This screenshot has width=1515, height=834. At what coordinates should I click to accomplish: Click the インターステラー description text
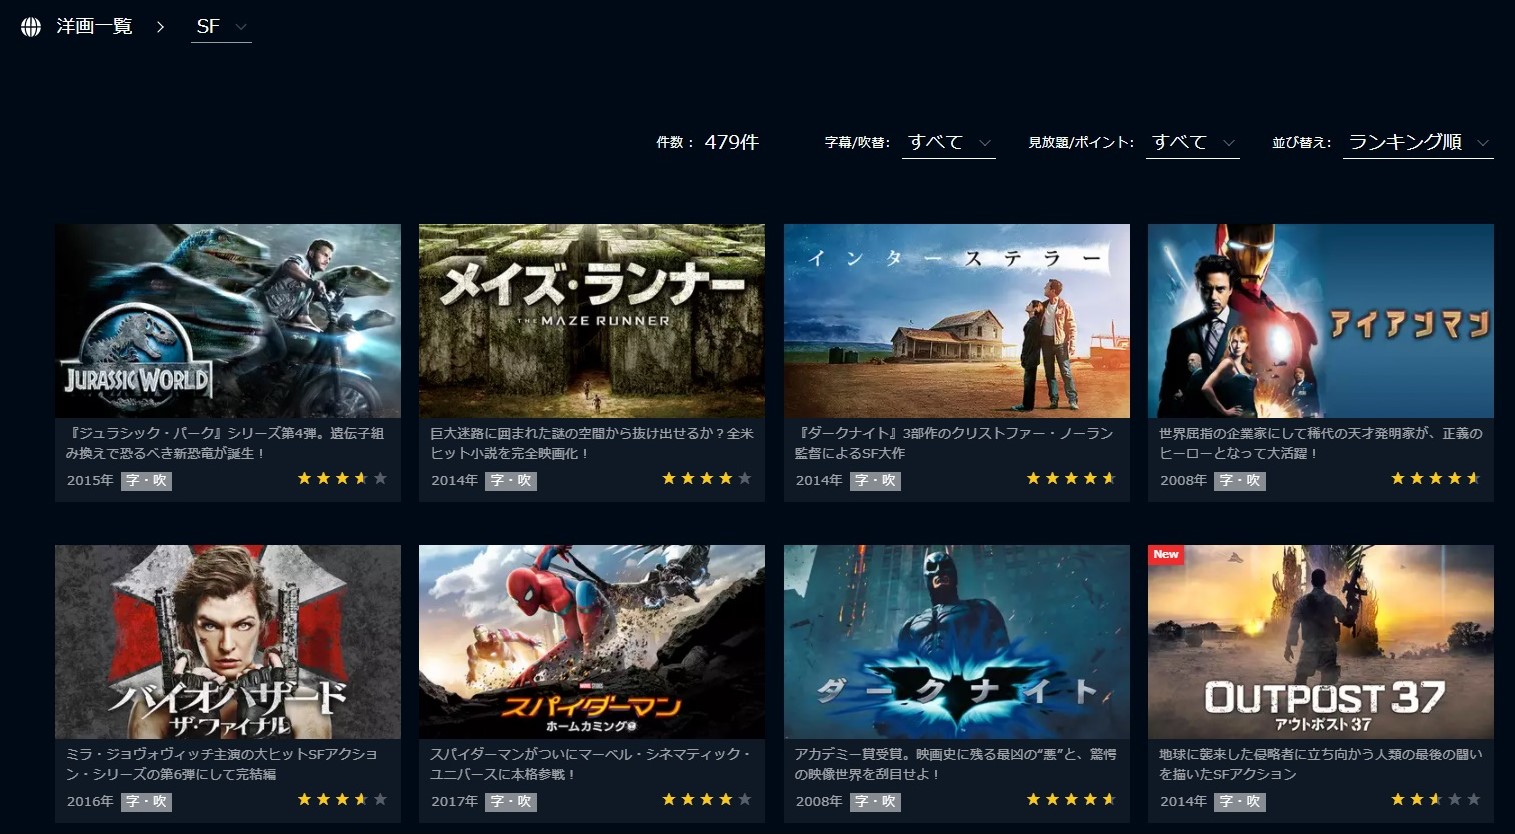click(954, 443)
